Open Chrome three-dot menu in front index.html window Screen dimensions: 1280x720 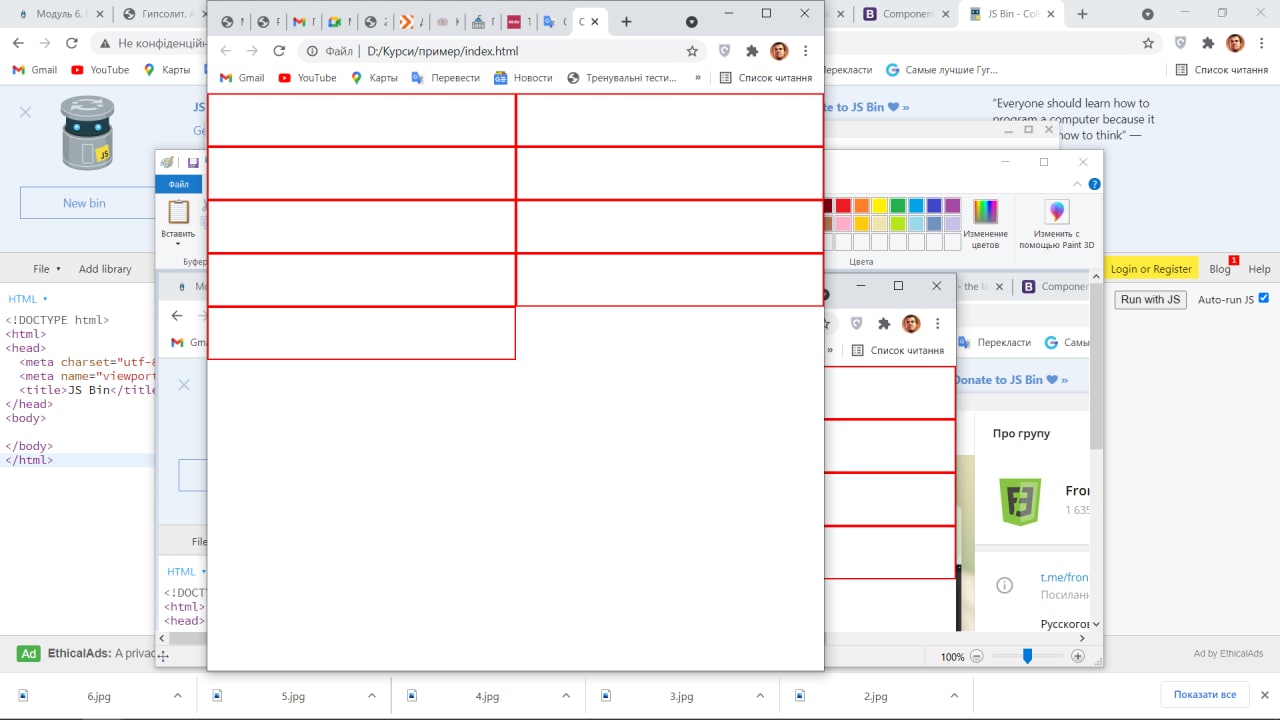(x=806, y=51)
